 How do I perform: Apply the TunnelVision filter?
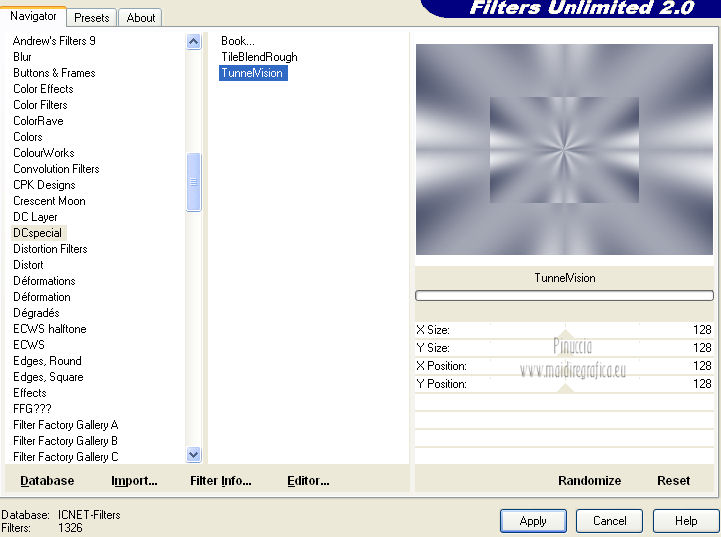point(533,521)
